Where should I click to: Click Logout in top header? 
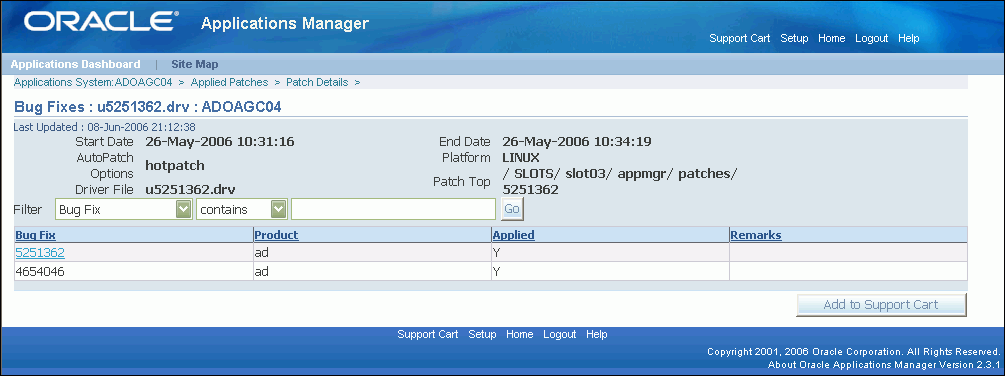(x=872, y=38)
